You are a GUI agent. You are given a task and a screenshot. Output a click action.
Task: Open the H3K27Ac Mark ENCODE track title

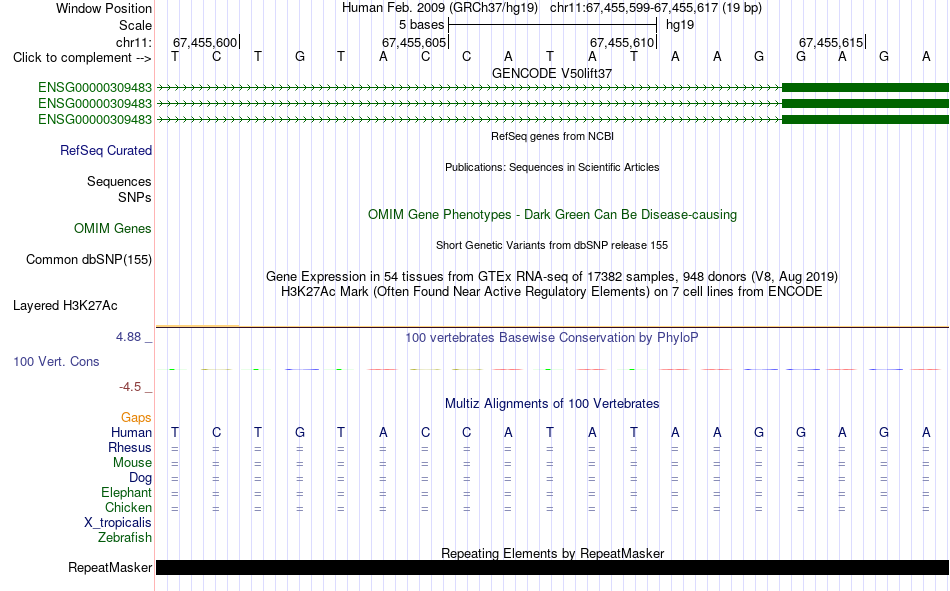click(552, 292)
